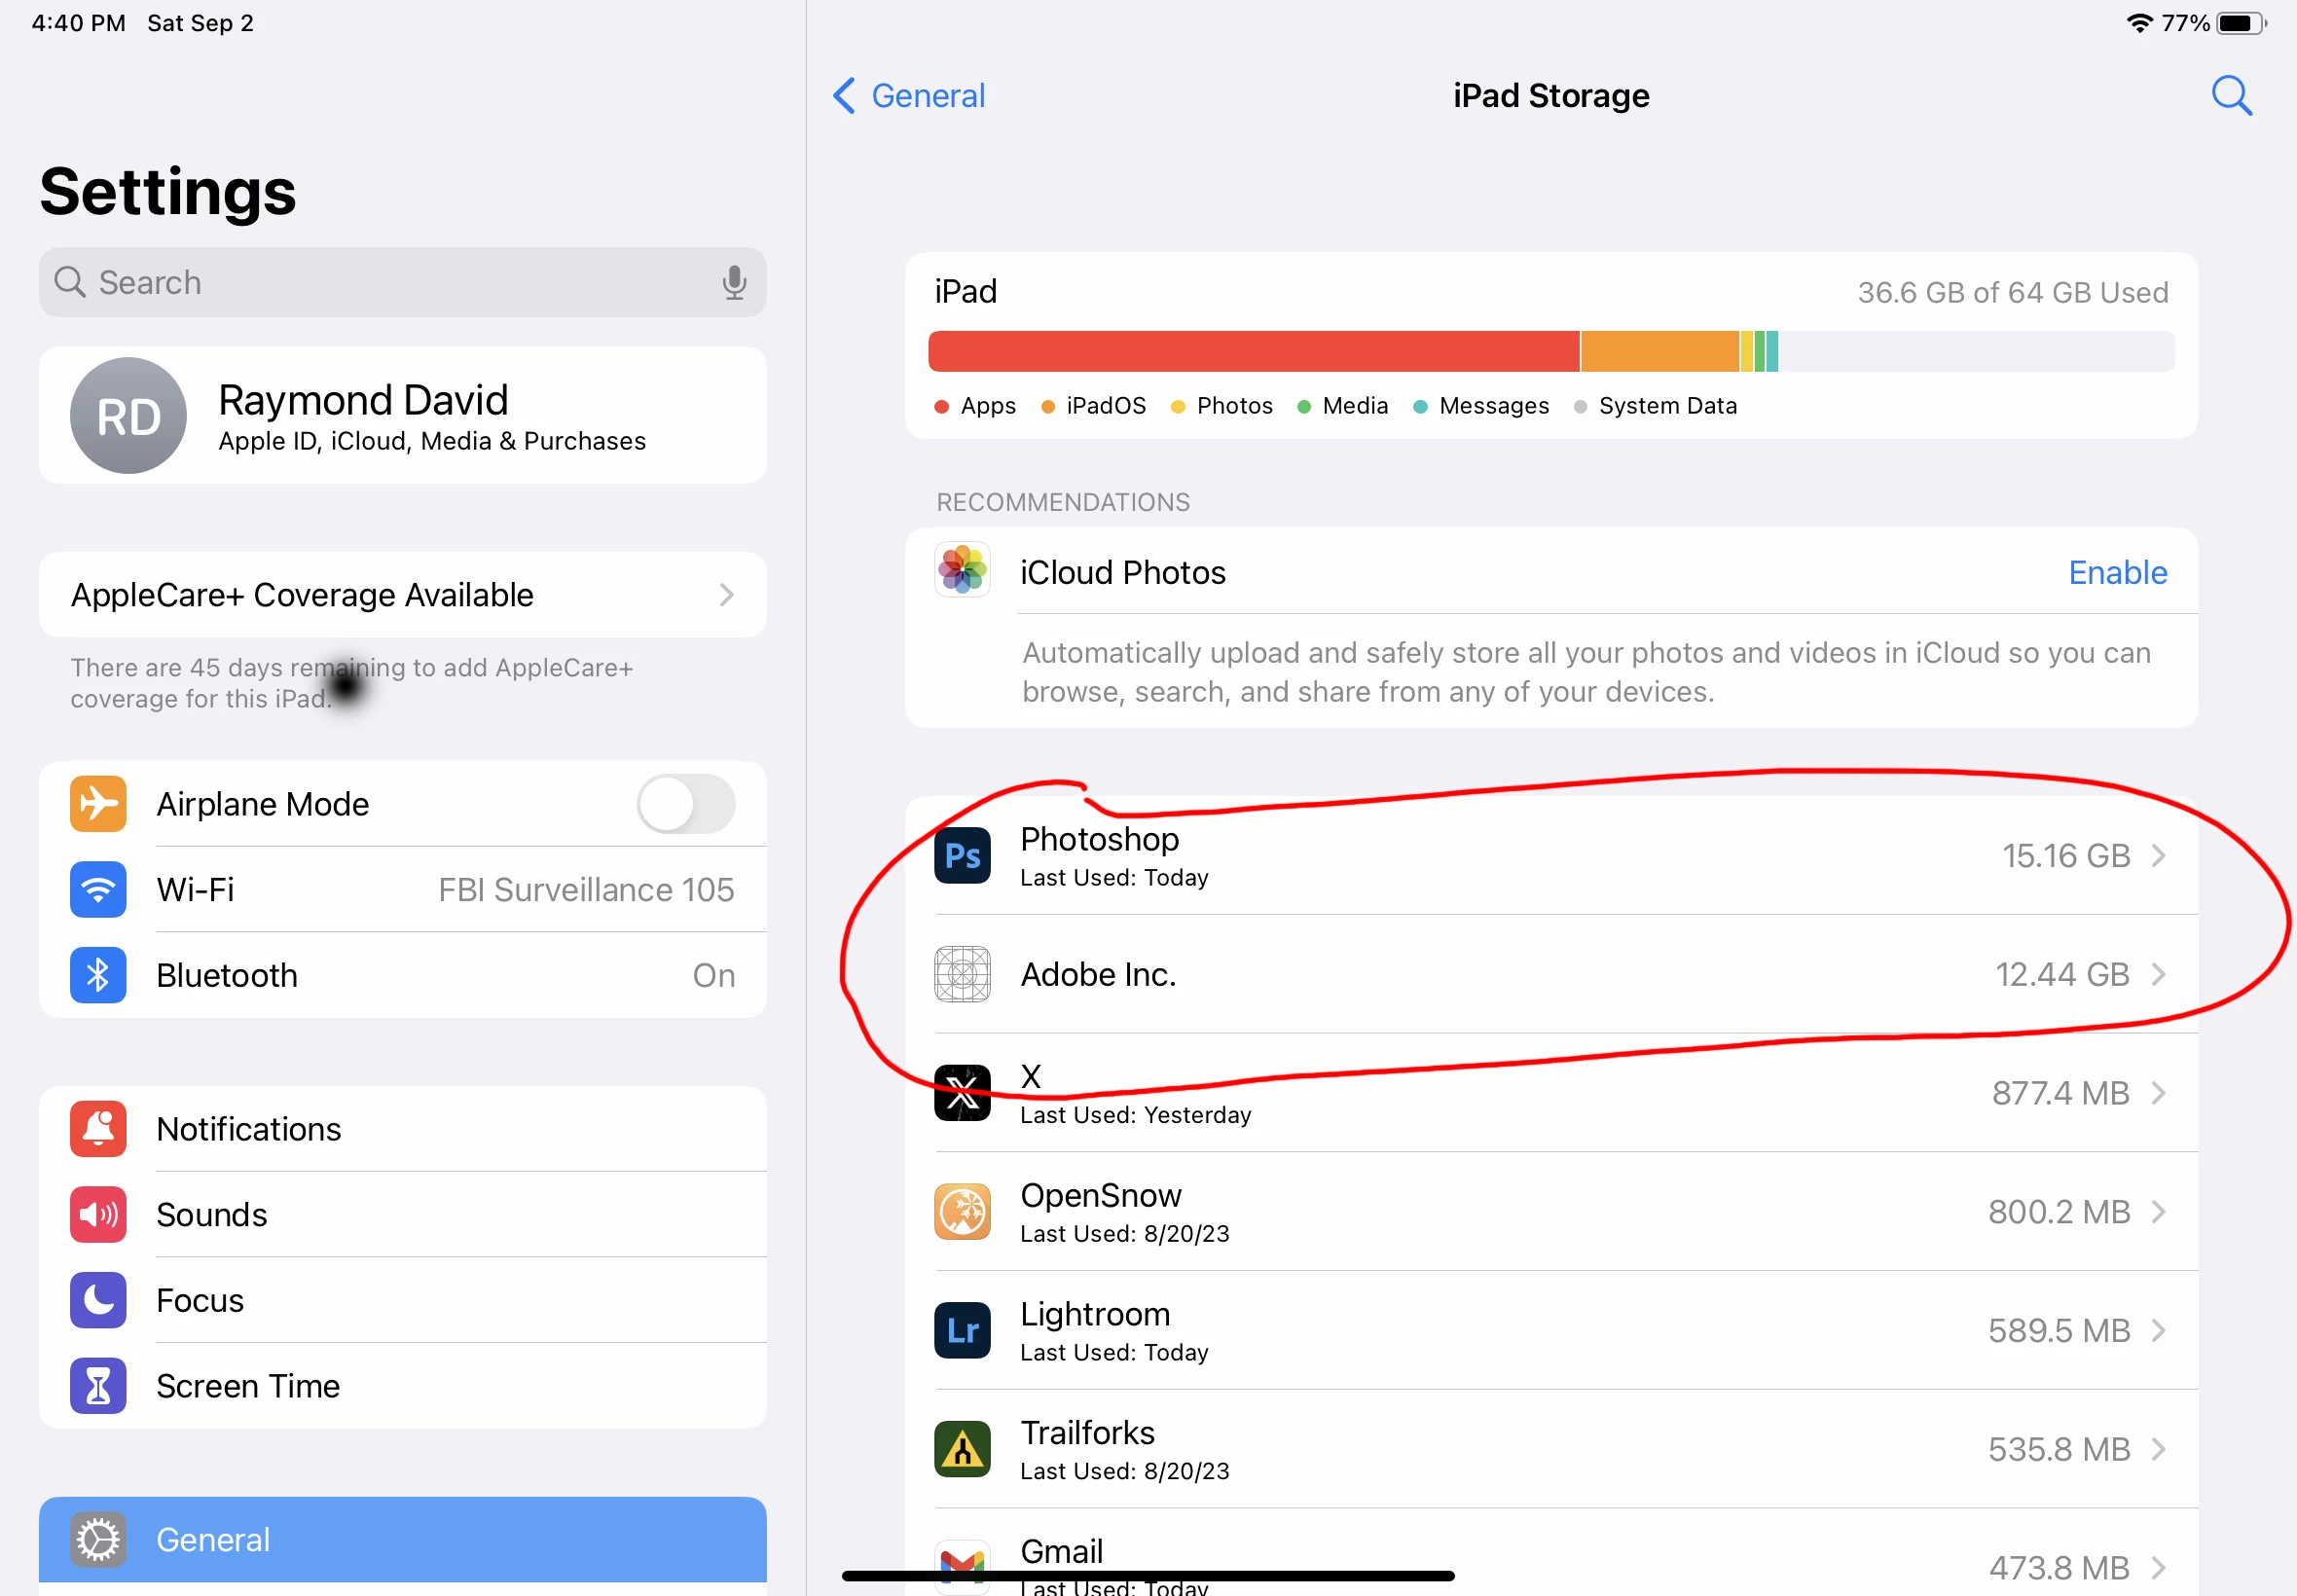Viewport: 2297px width, 1596px height.
Task: Enable iCloud Photos recommendation
Action: pos(2116,572)
